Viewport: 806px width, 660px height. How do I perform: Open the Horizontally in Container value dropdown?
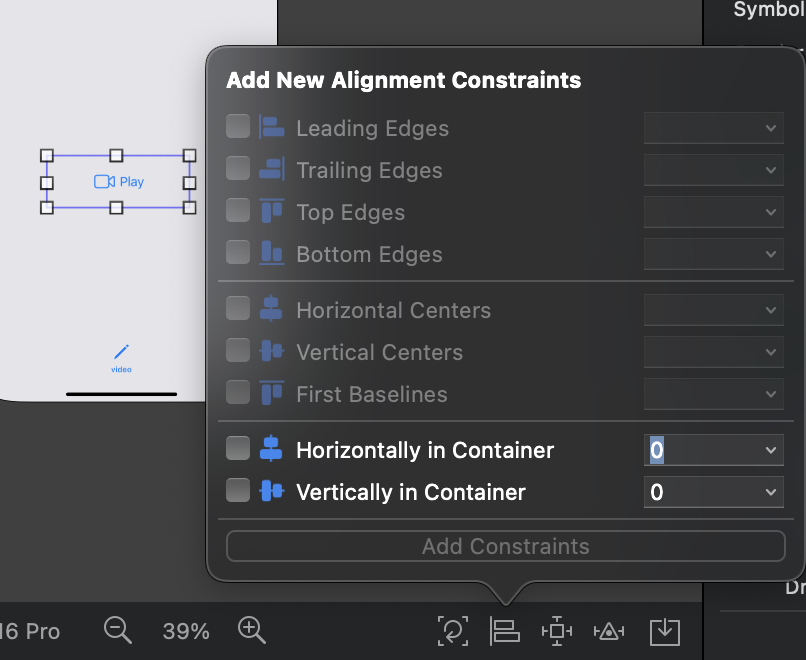point(771,450)
